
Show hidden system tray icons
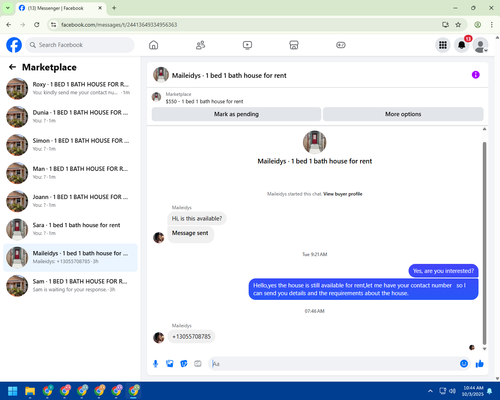point(430,391)
